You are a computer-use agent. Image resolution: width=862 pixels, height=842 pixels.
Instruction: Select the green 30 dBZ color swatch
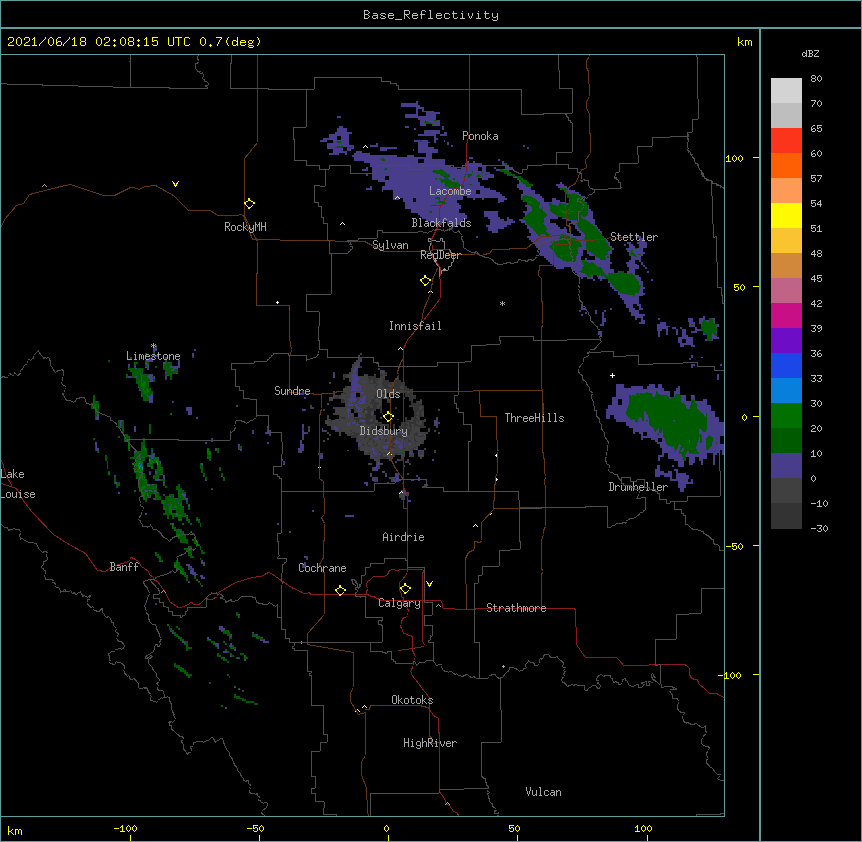pyautogui.click(x=786, y=416)
